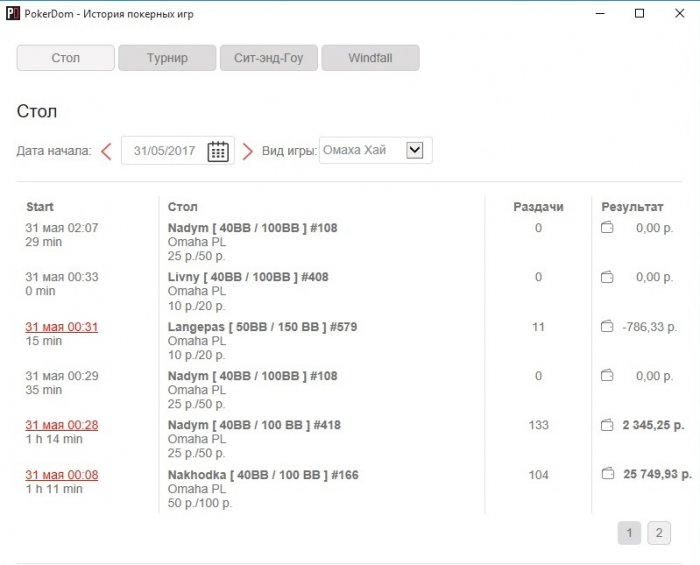Click table name Nadym [ 40BB / 100 BB ] #418

[254, 425]
